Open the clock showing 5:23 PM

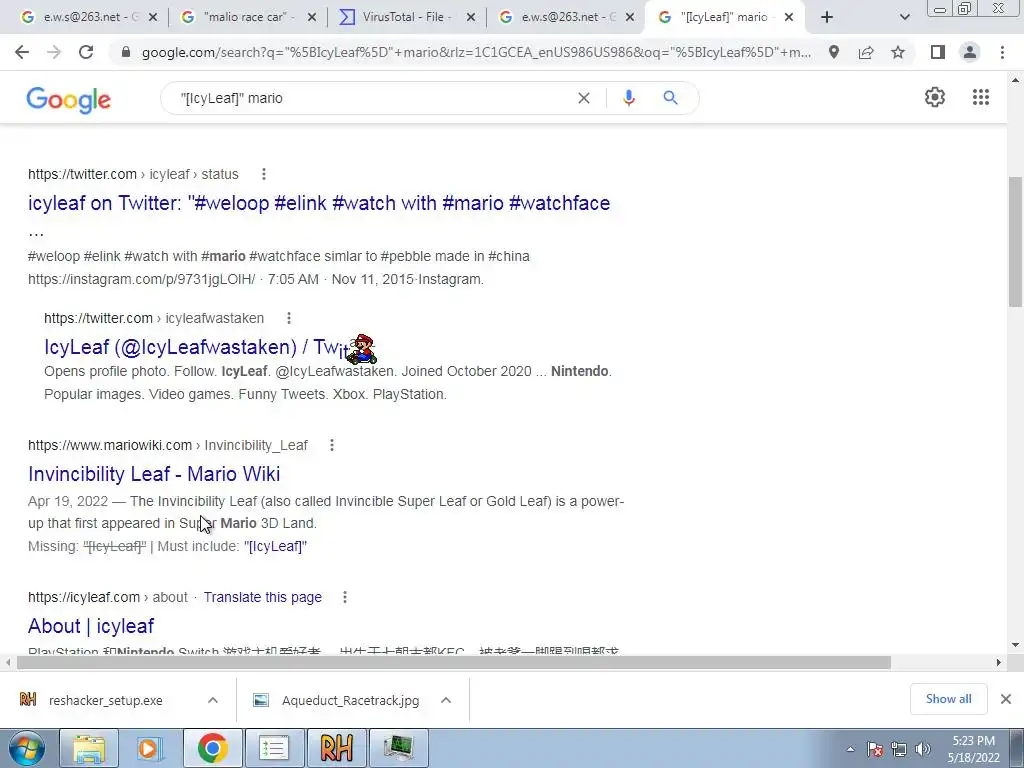tap(974, 748)
